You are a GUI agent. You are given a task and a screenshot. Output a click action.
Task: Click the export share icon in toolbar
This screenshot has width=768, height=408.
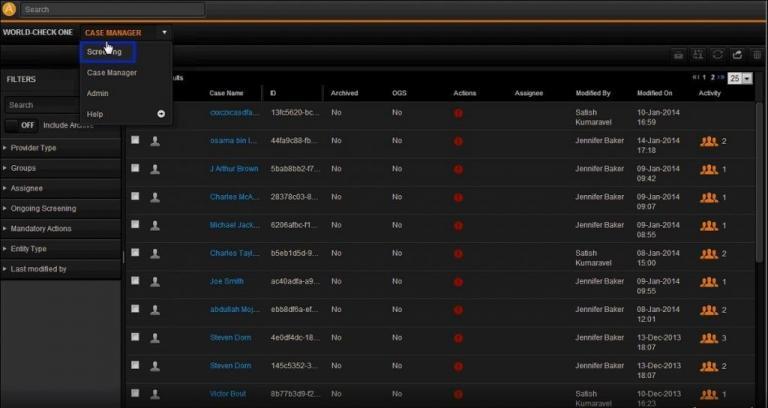coord(737,55)
